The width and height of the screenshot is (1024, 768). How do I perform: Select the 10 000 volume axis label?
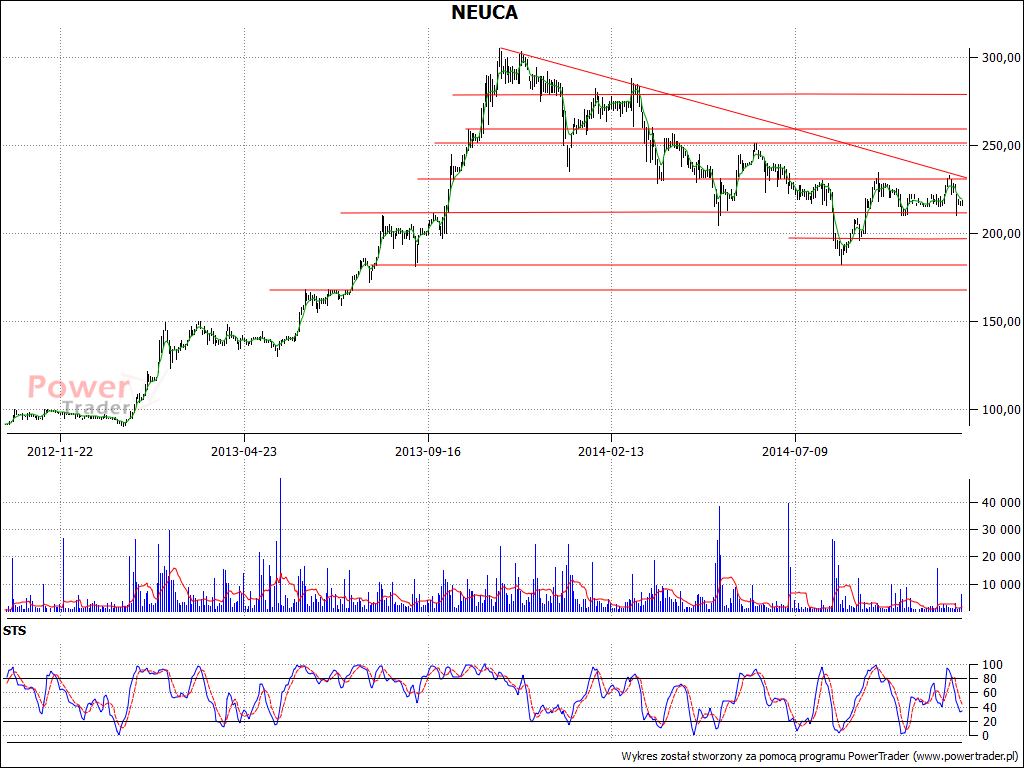1002,584
